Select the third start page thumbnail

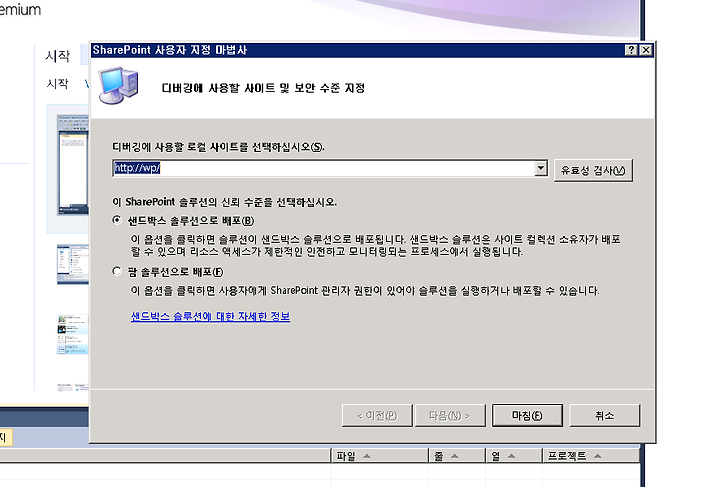click(x=73, y=334)
